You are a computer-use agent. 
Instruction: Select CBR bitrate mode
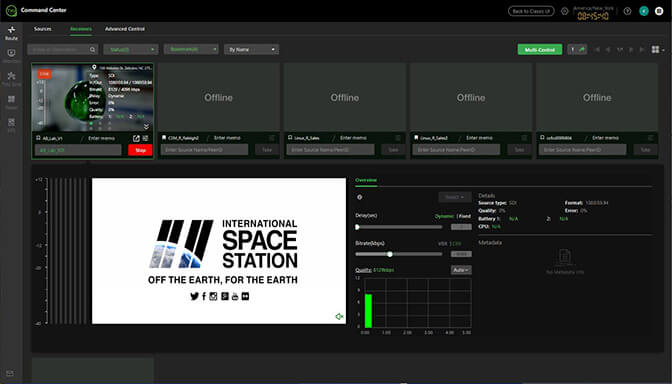point(456,244)
